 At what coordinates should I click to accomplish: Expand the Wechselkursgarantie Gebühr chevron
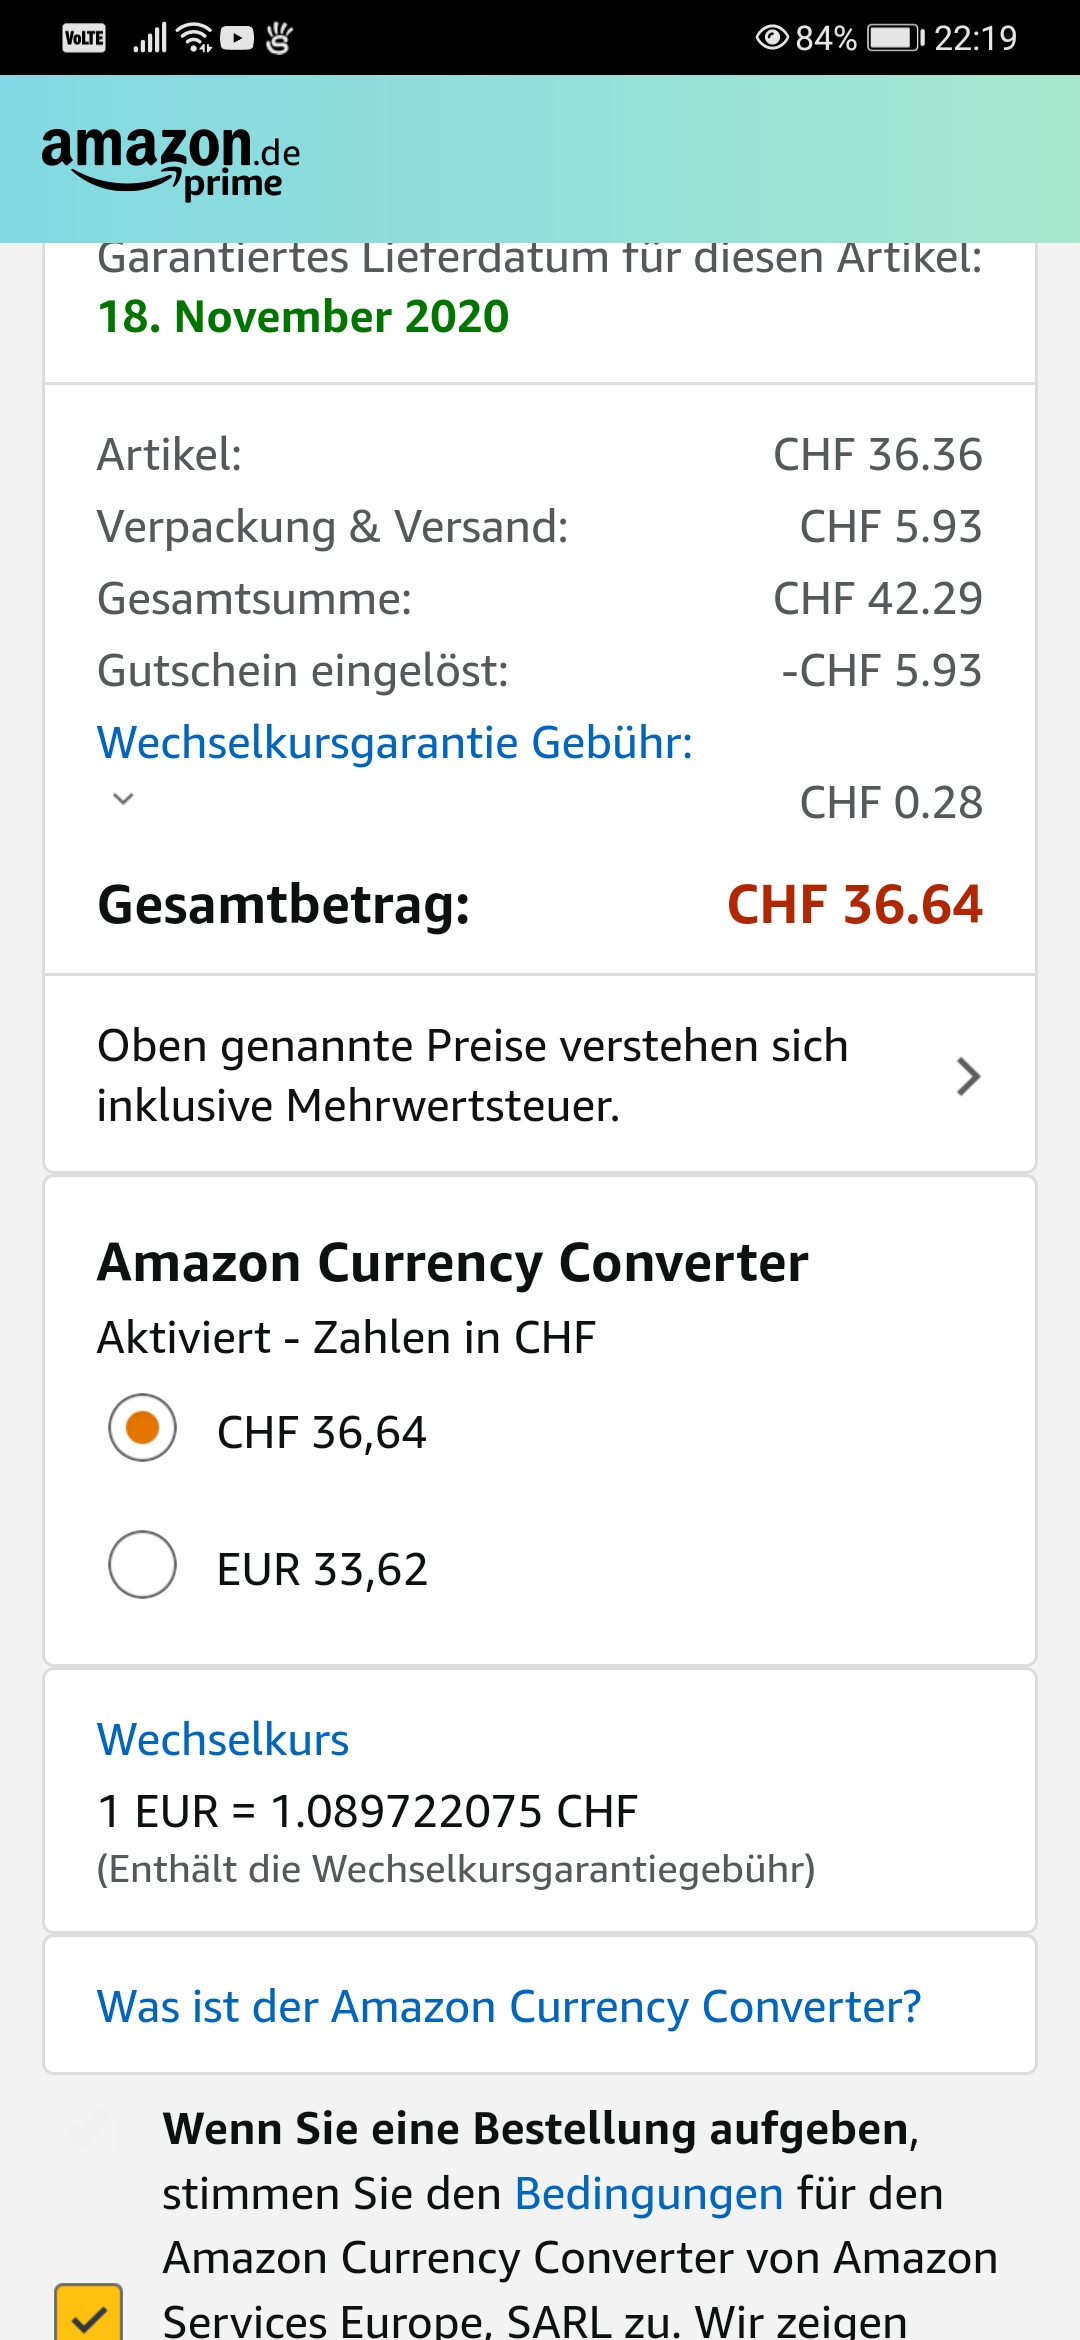(x=123, y=799)
